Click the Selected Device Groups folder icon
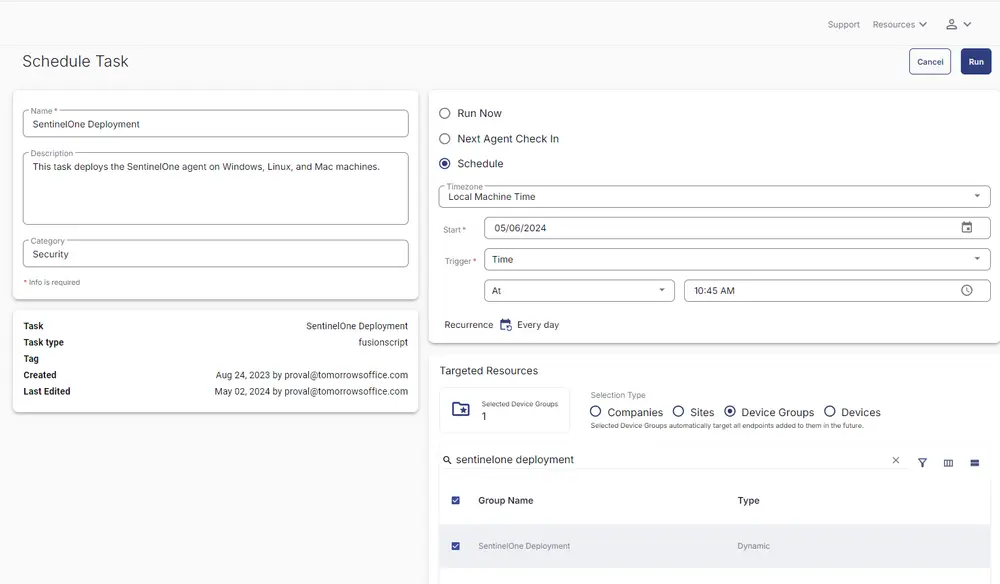 460,409
